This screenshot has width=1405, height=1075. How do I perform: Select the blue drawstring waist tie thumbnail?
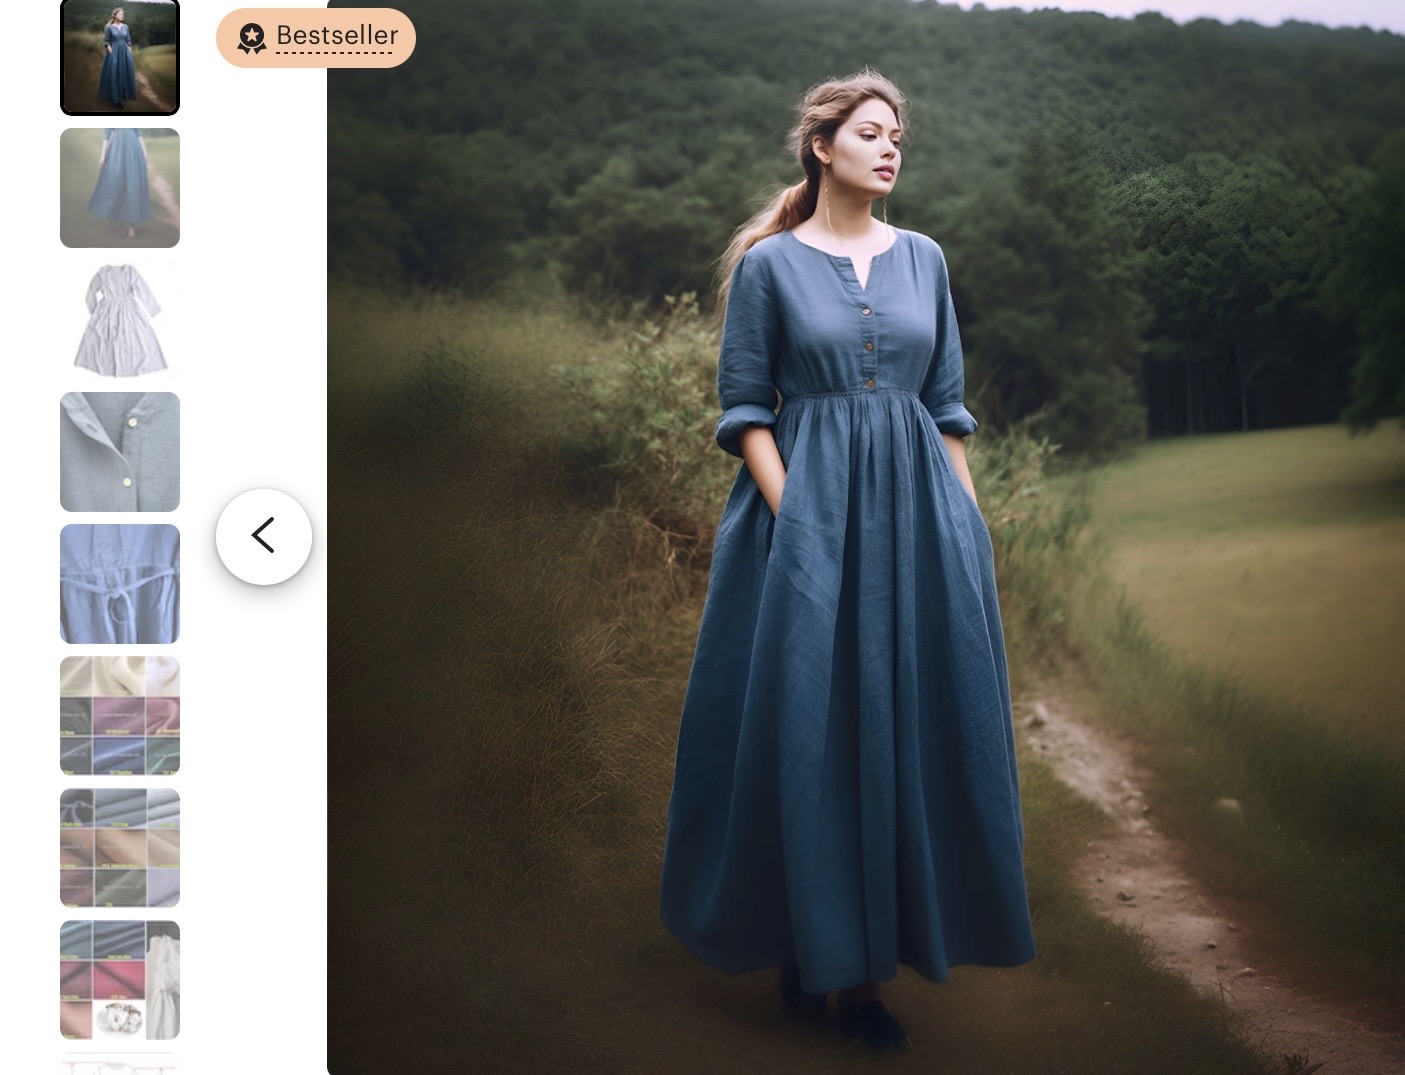point(120,584)
